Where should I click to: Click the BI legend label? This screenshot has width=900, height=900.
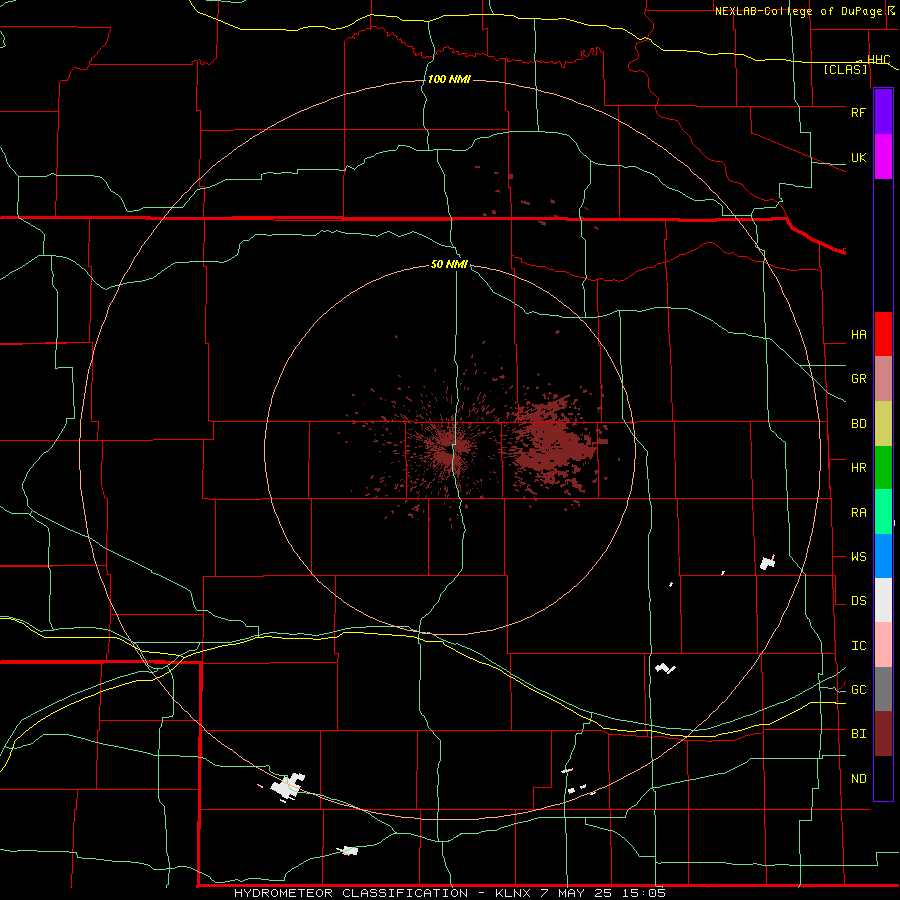coord(858,734)
